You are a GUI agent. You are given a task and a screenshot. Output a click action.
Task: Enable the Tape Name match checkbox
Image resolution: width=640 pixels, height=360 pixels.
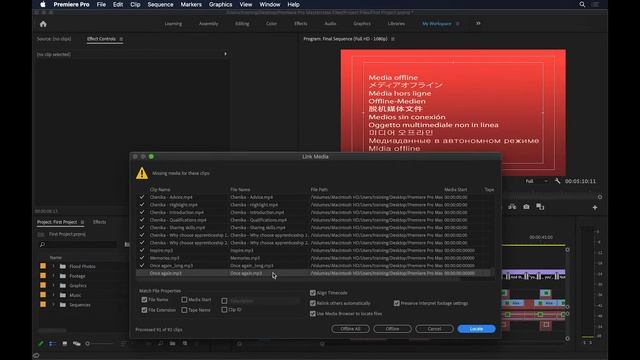coord(184,310)
